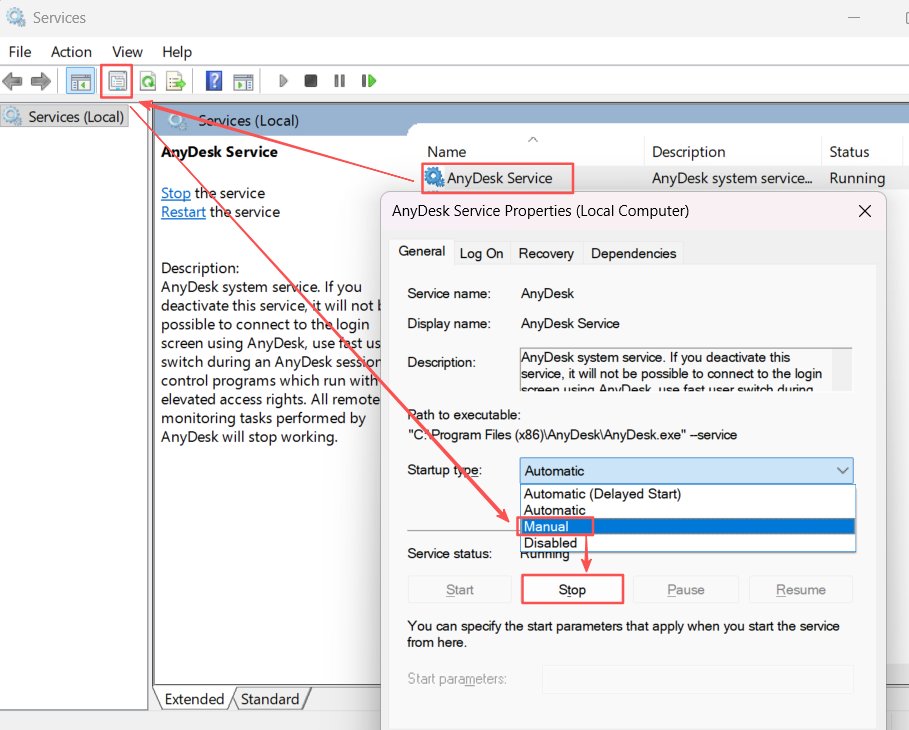Viewport: 909px width, 730px height.
Task: Expand the Startup type dropdown arrow
Action: (x=842, y=471)
